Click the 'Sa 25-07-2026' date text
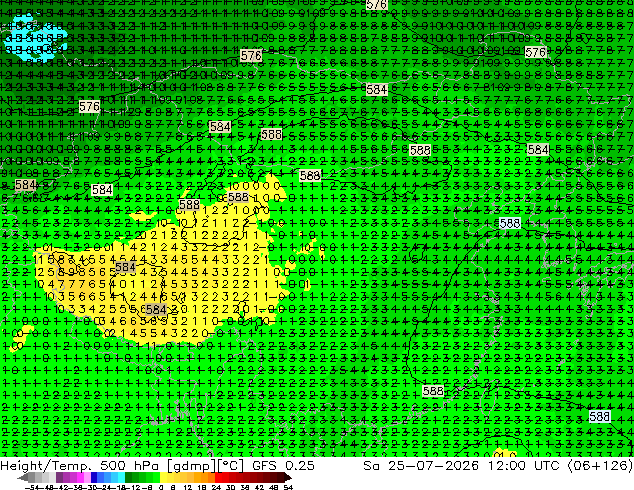 421,465
